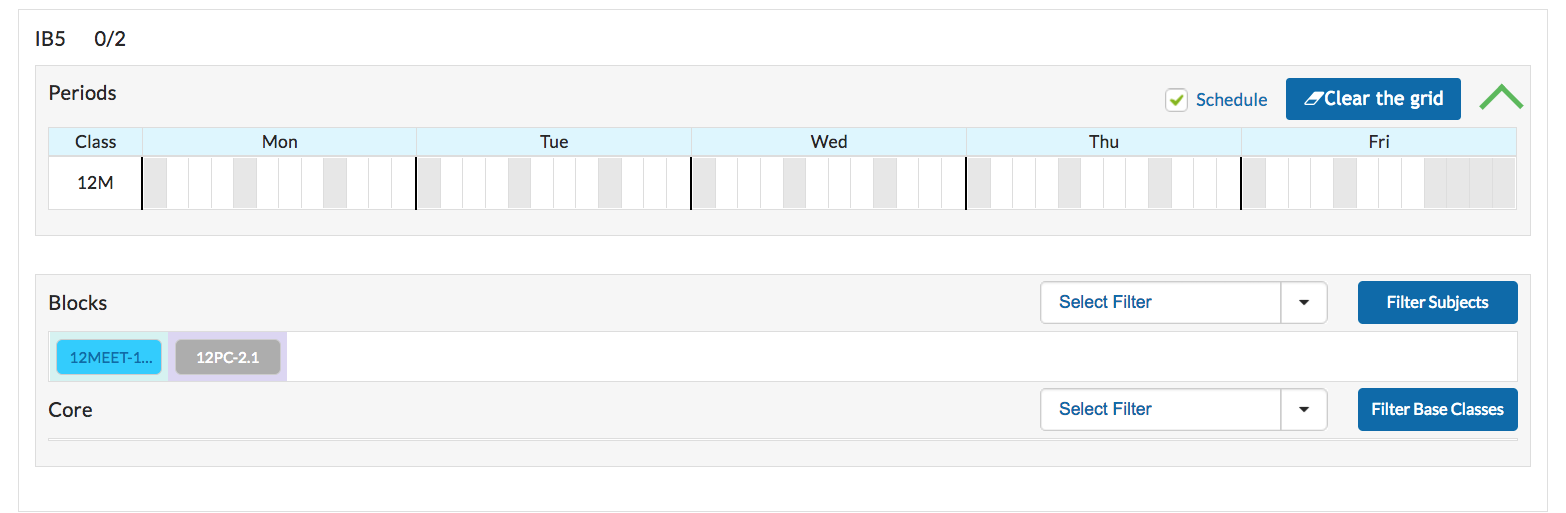Viewport: 1566px width, 513px height.
Task: Open the Blocks Select Filter dropdown arrow
Action: coord(1304,302)
